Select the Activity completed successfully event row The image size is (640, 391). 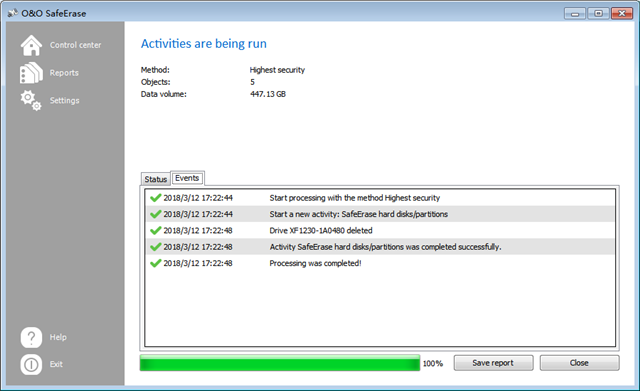point(380,247)
